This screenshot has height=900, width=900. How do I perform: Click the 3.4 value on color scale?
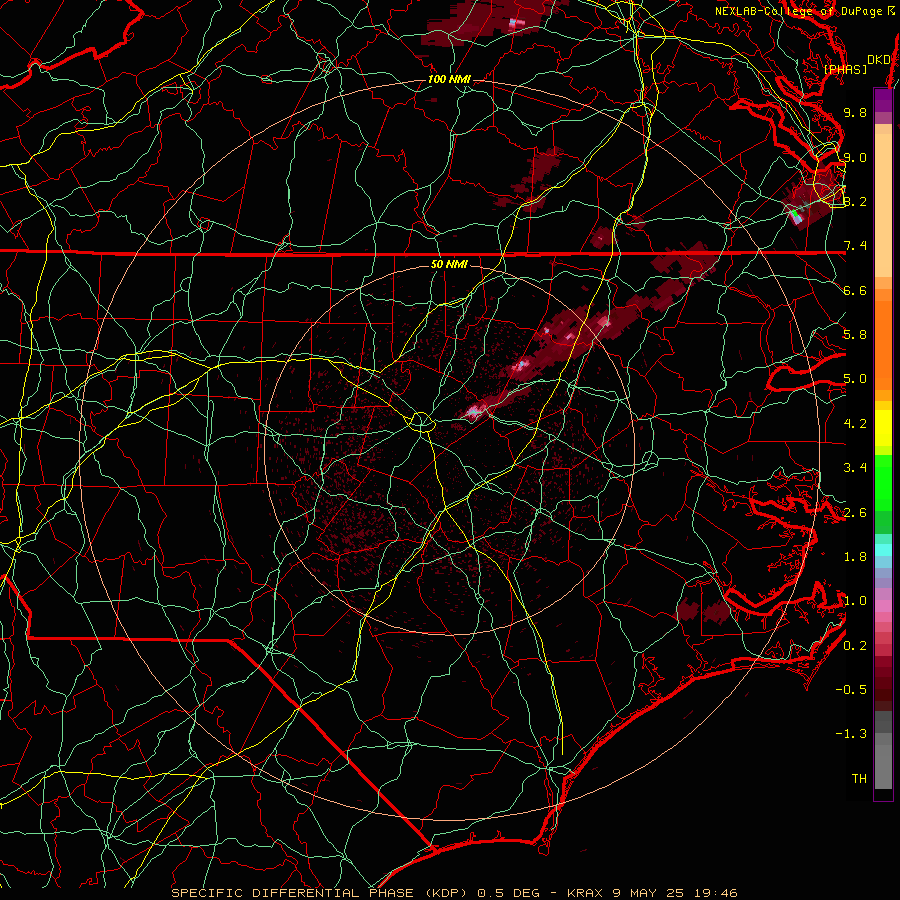coord(855,468)
